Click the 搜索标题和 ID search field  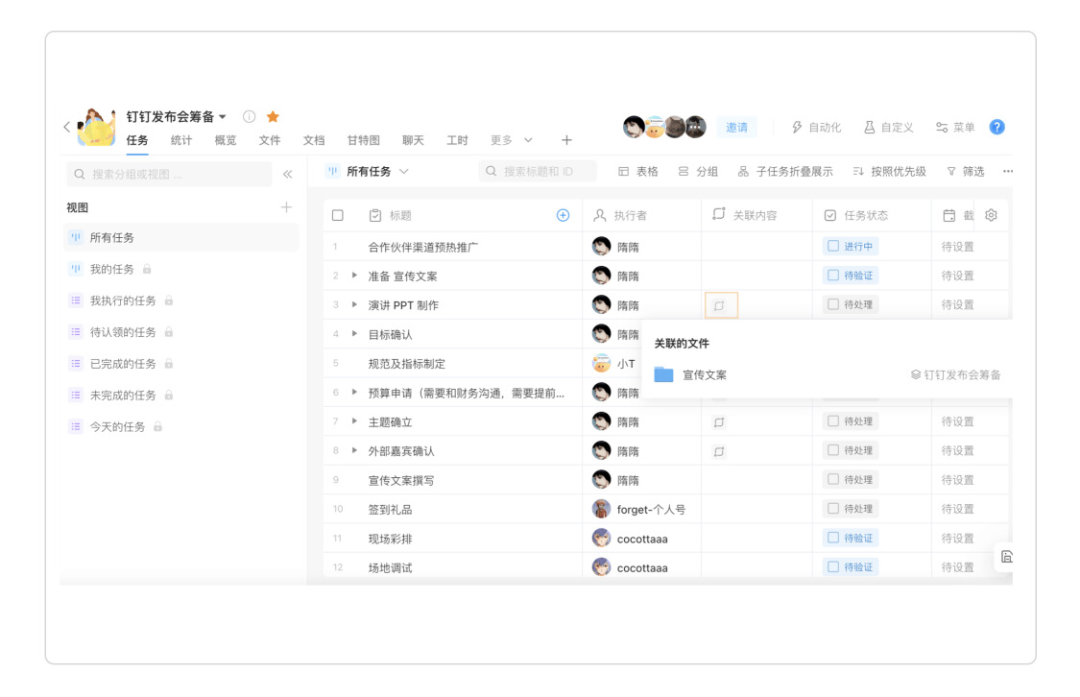click(538, 172)
